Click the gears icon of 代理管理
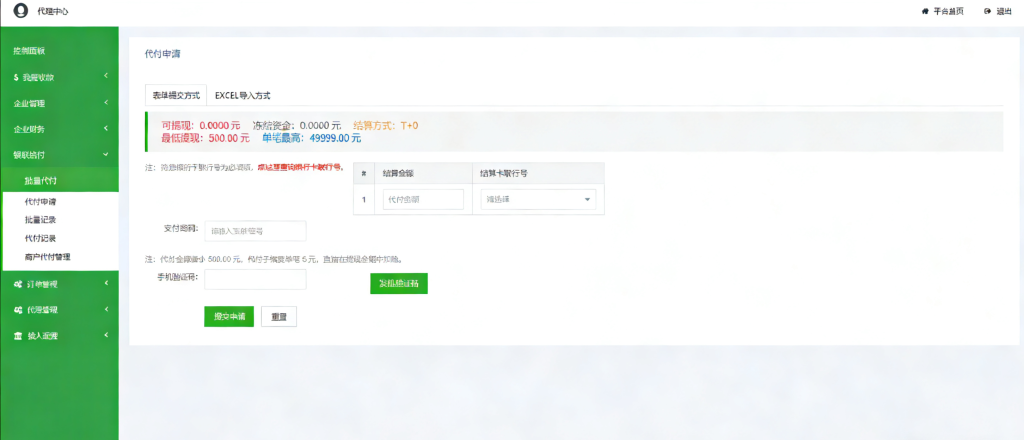Viewport: 1024px width, 440px height. [18, 309]
